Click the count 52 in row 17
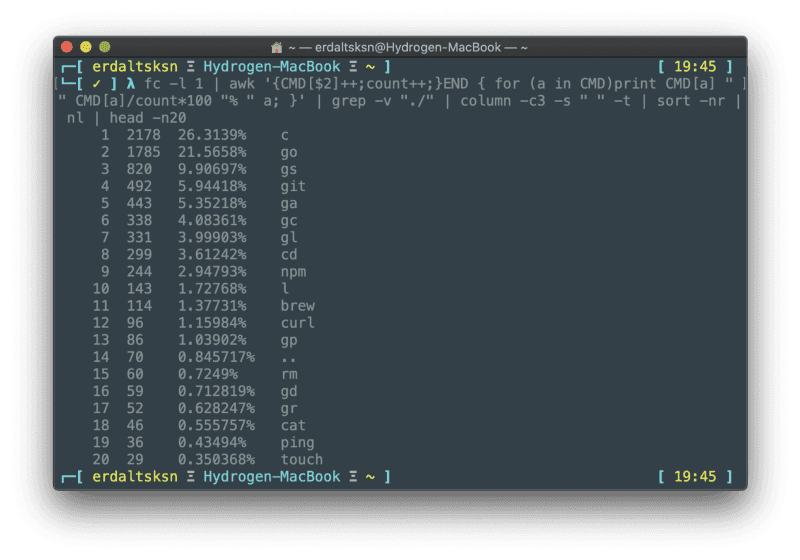800x560 pixels. pos(135,409)
